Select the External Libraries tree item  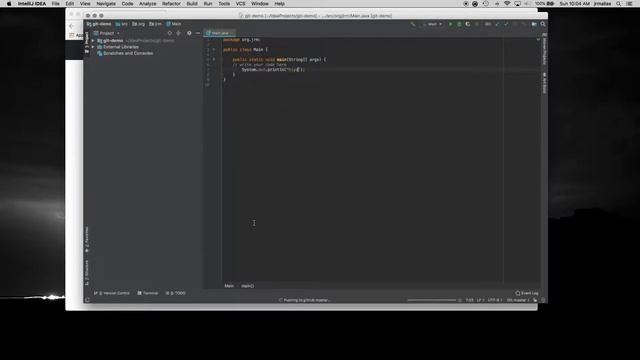(x=118, y=47)
